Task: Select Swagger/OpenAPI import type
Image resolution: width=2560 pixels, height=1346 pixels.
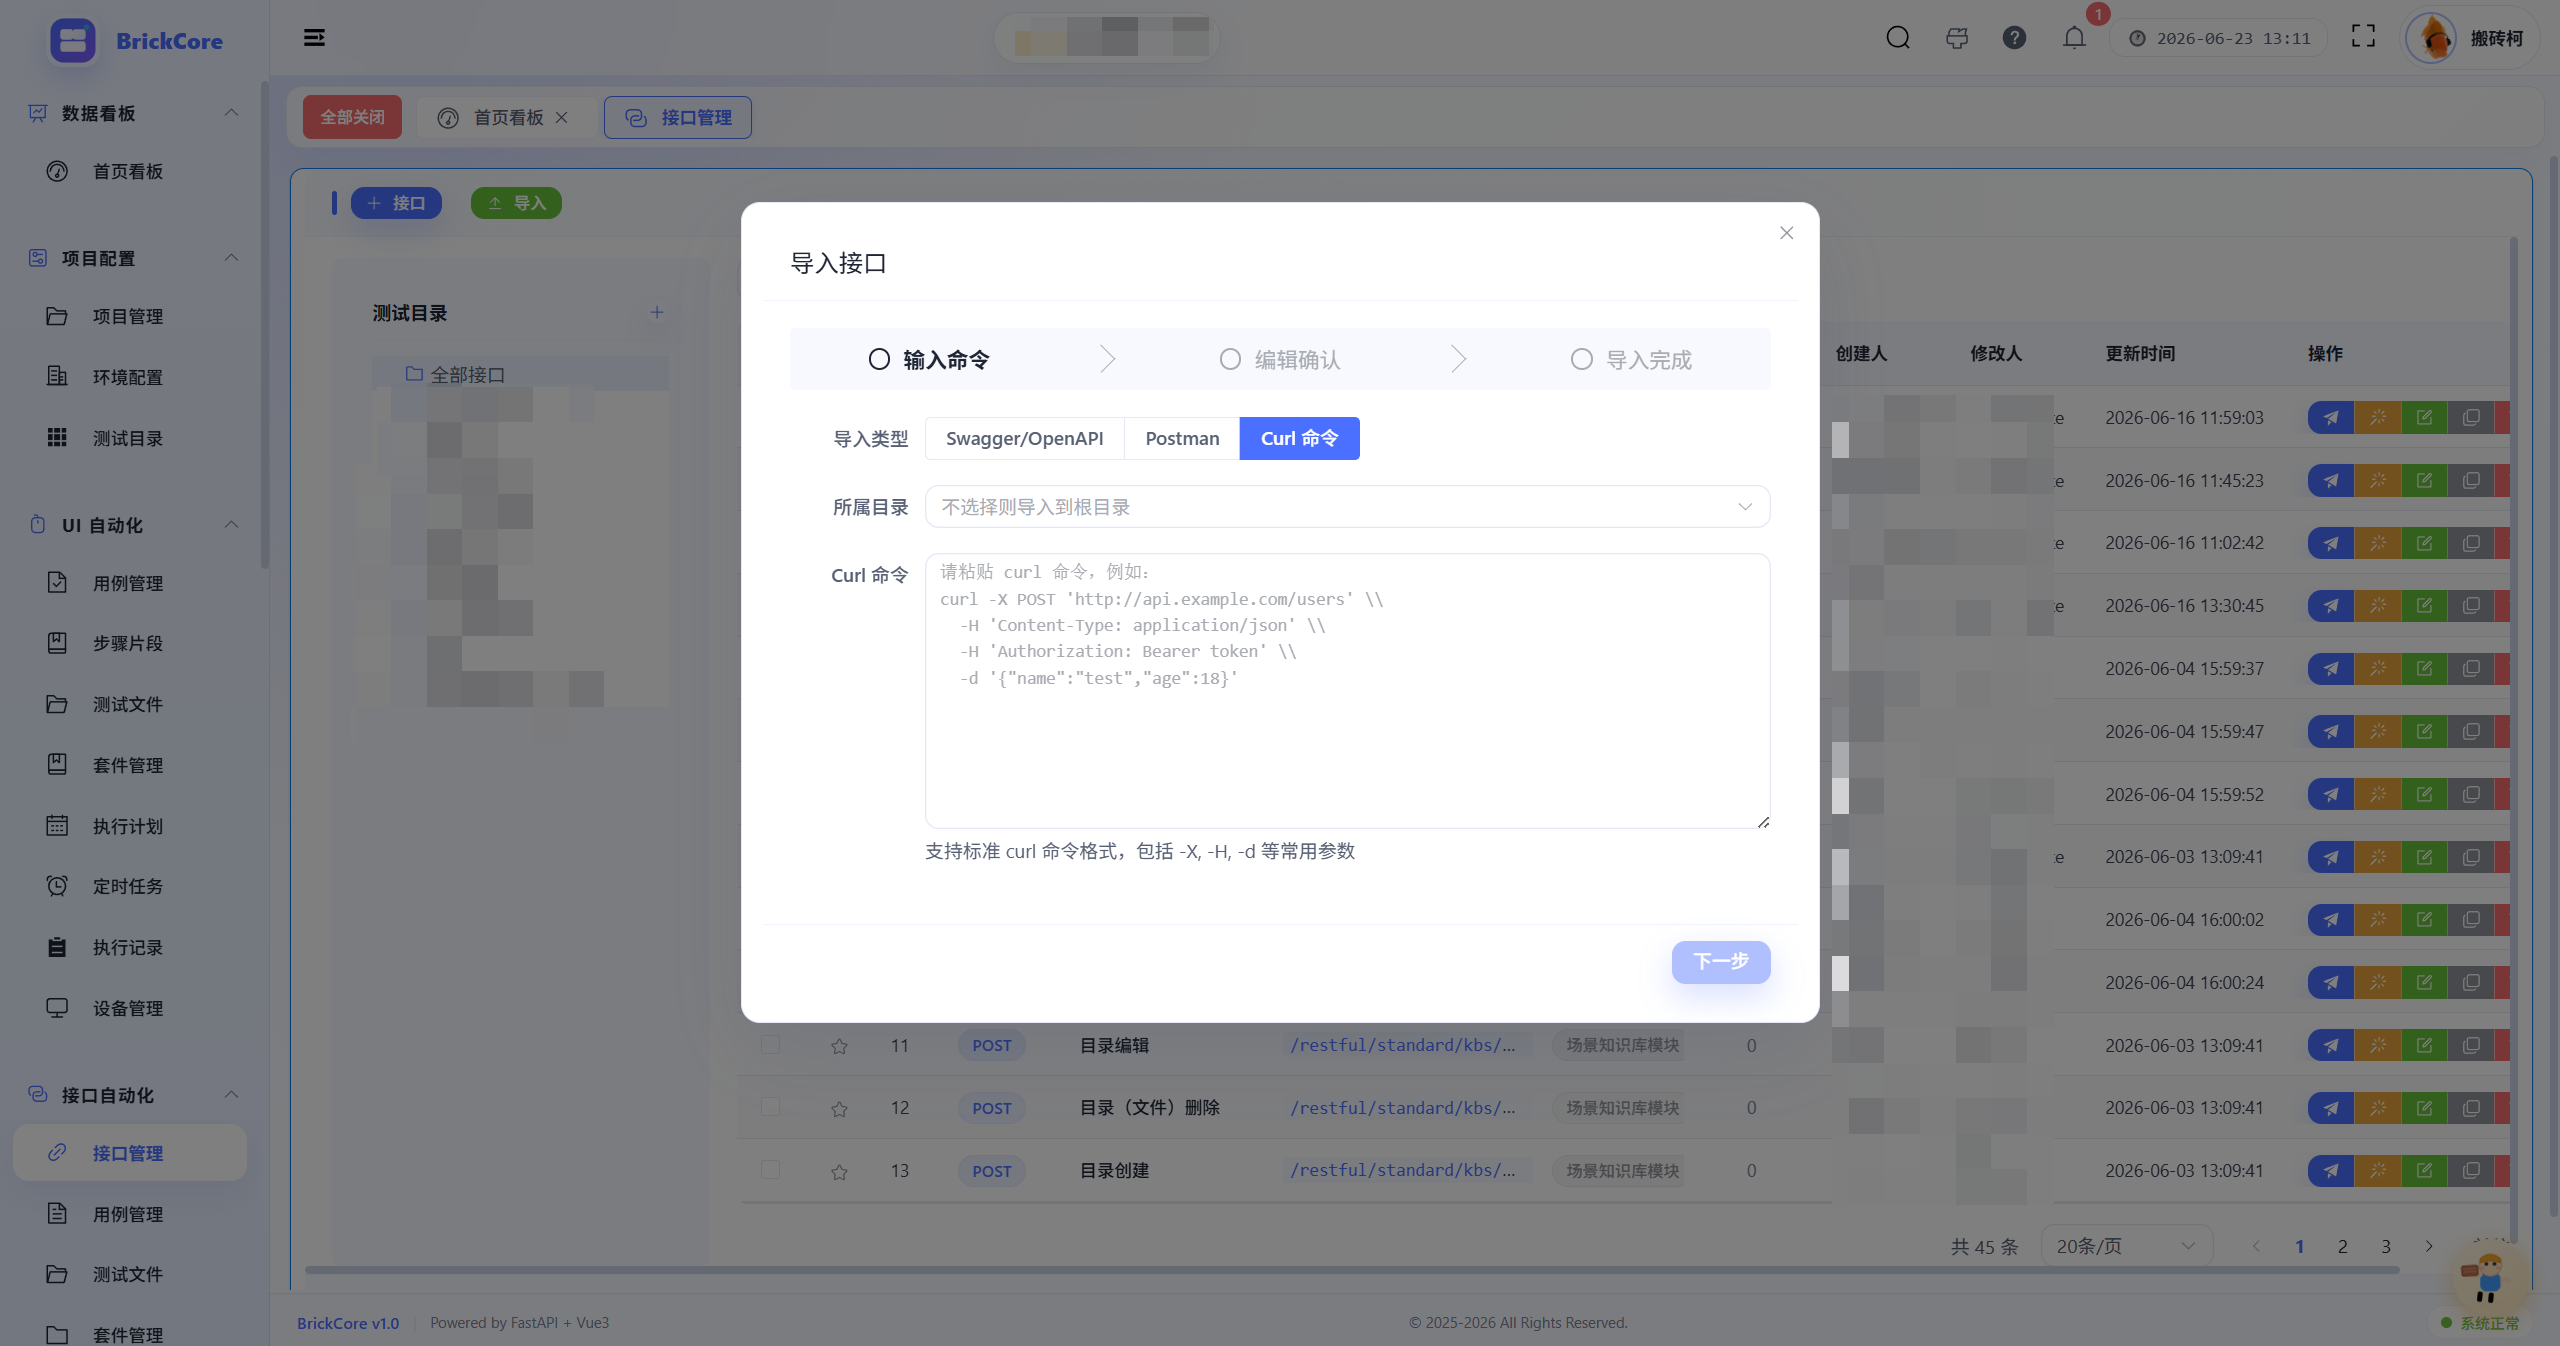Action: (1024, 439)
